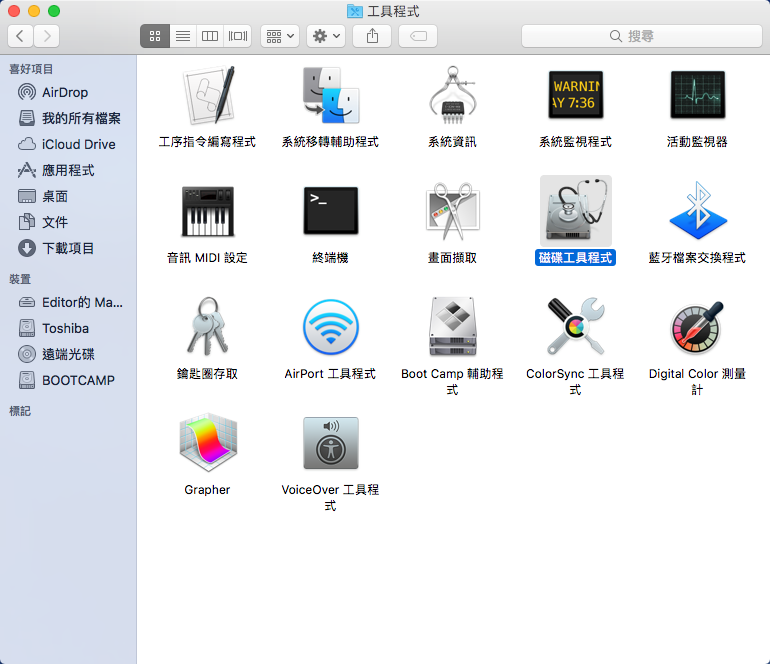Image resolution: width=770 pixels, height=664 pixels.
Task: Click the 畫面擷取 screenshot app icon
Action: pos(452,211)
